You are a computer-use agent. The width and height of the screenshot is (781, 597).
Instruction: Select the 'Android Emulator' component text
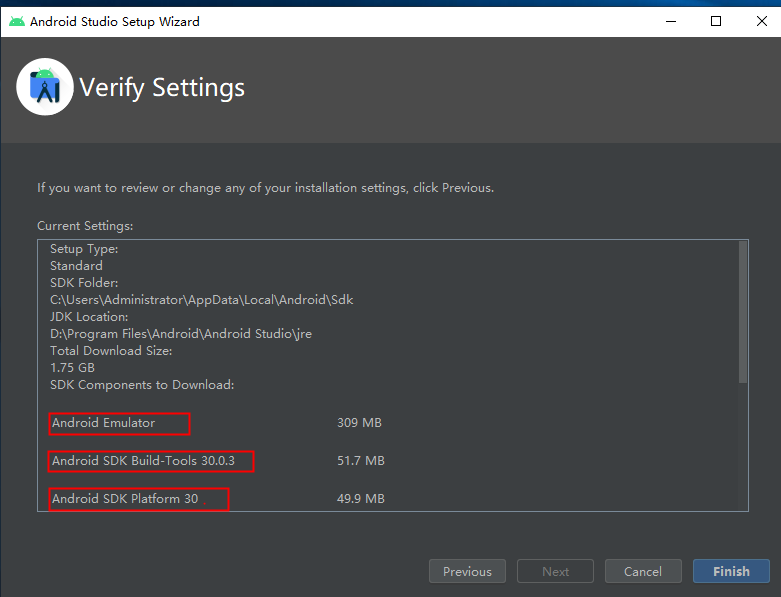[104, 423]
